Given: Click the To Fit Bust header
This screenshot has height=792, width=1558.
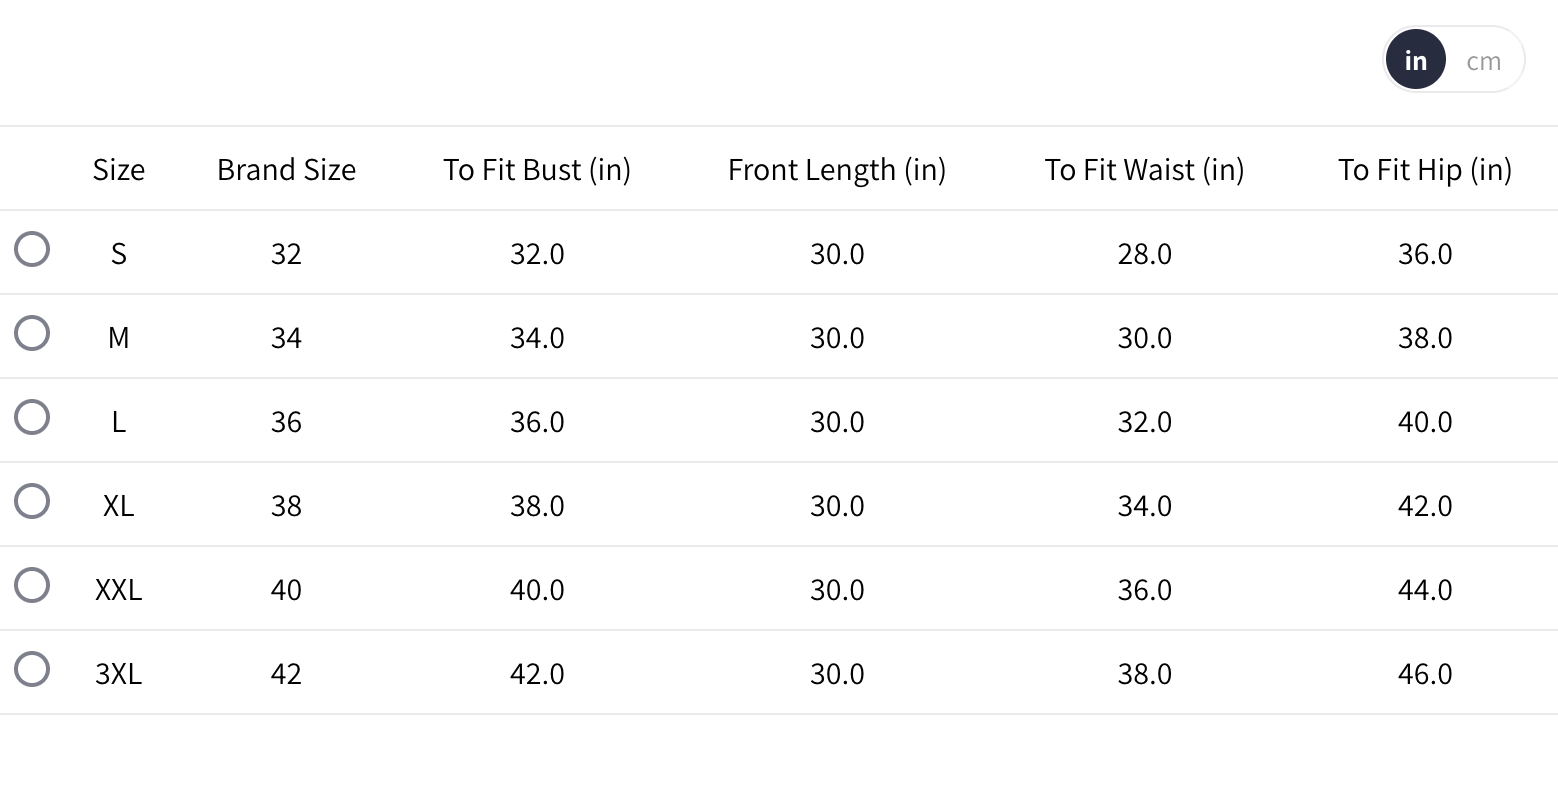Looking at the screenshot, I should pyautogui.click(x=537, y=170).
